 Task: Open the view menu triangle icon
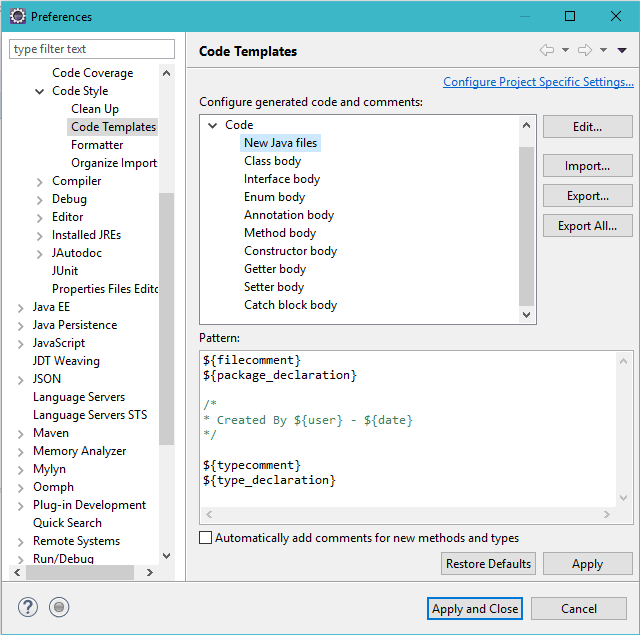pos(622,51)
